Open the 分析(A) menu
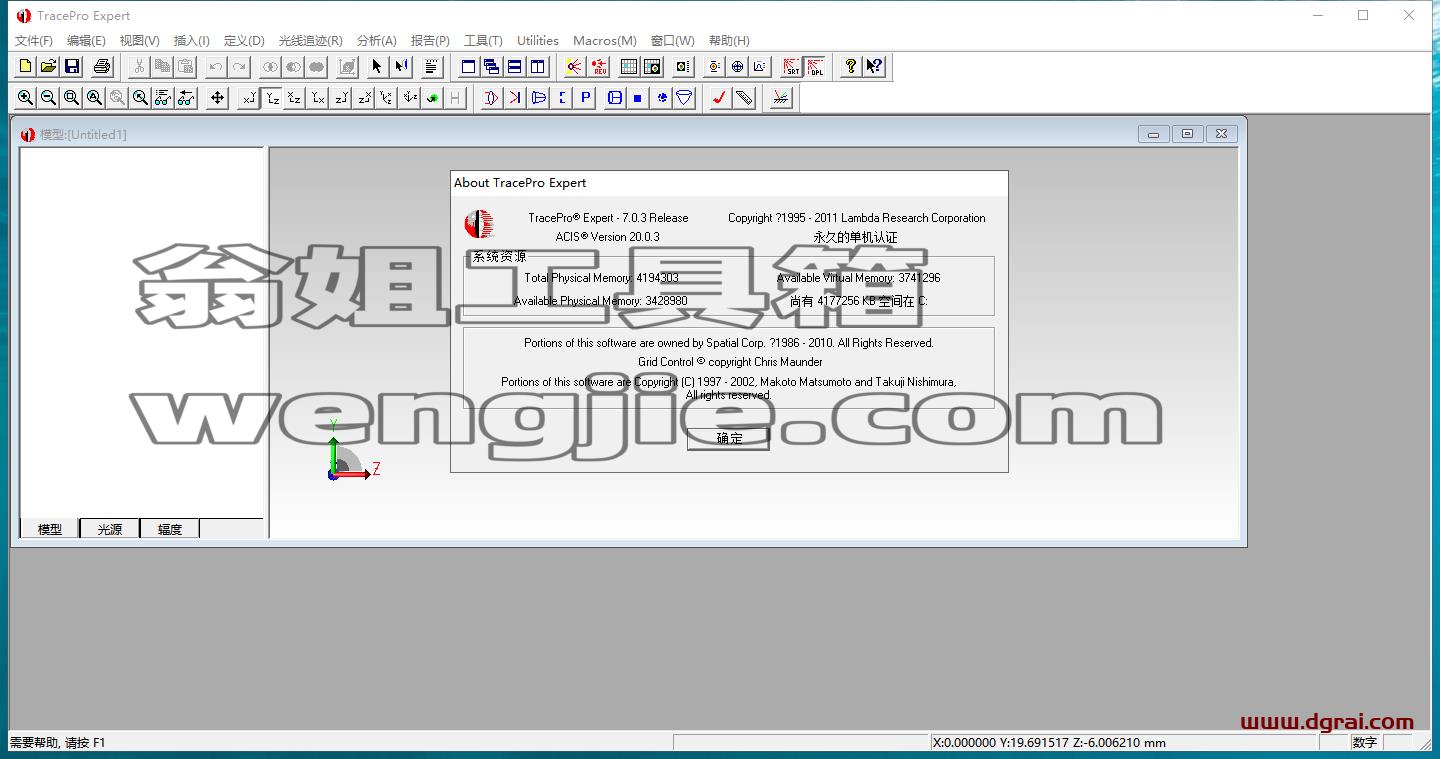The height and width of the screenshot is (759, 1440). pos(376,41)
